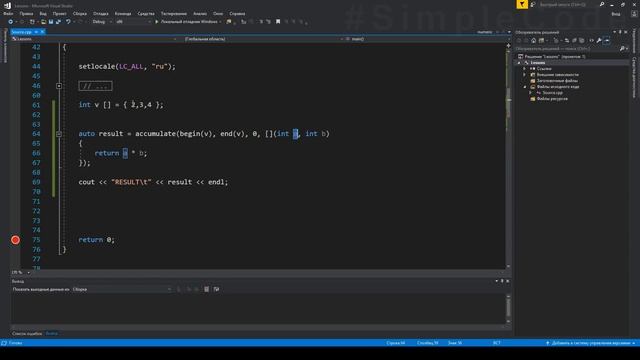Select the Решение "Lessons" solution node
The height and width of the screenshot is (360, 640).
click(x=552, y=57)
